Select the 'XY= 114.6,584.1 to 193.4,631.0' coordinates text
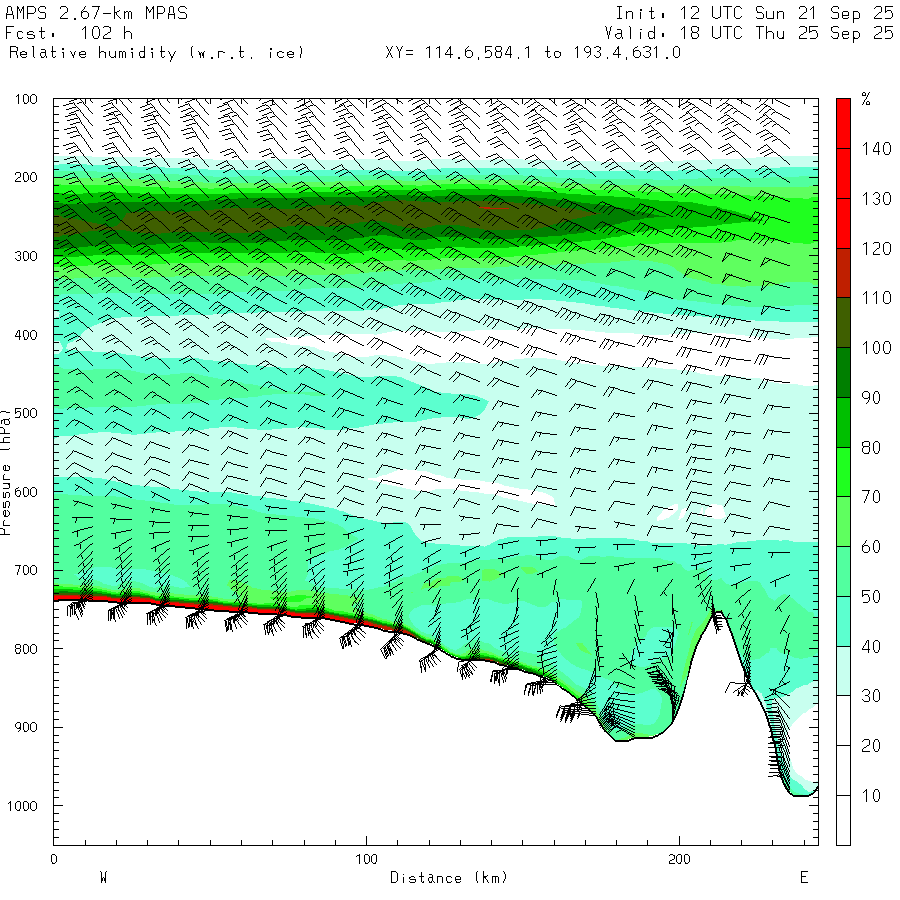The height and width of the screenshot is (900, 900). 533,53
